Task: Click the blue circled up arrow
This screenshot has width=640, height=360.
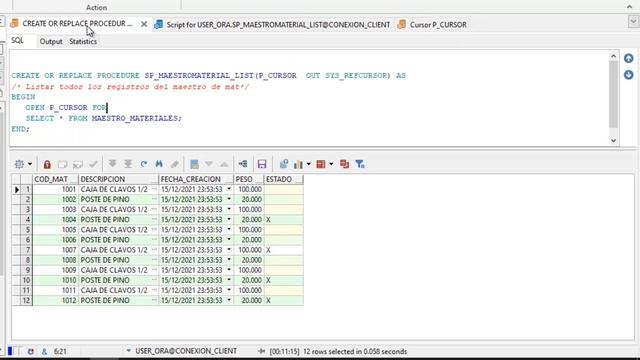Action: tap(629, 58)
